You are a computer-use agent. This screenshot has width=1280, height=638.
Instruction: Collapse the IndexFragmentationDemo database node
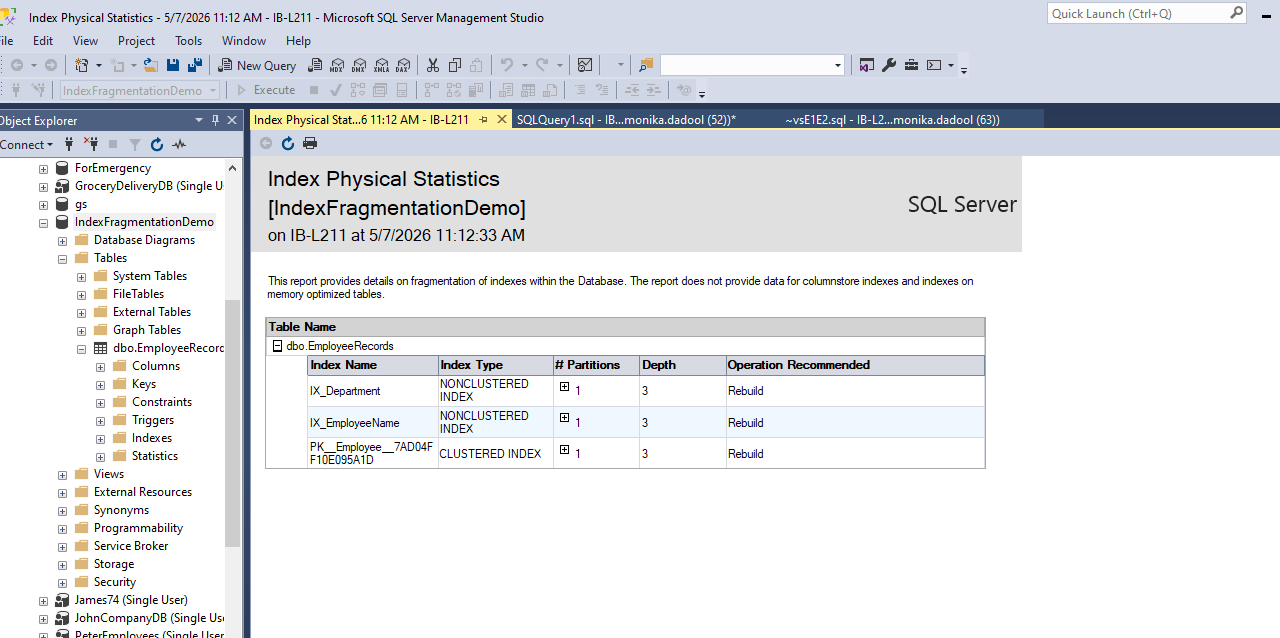(43, 222)
